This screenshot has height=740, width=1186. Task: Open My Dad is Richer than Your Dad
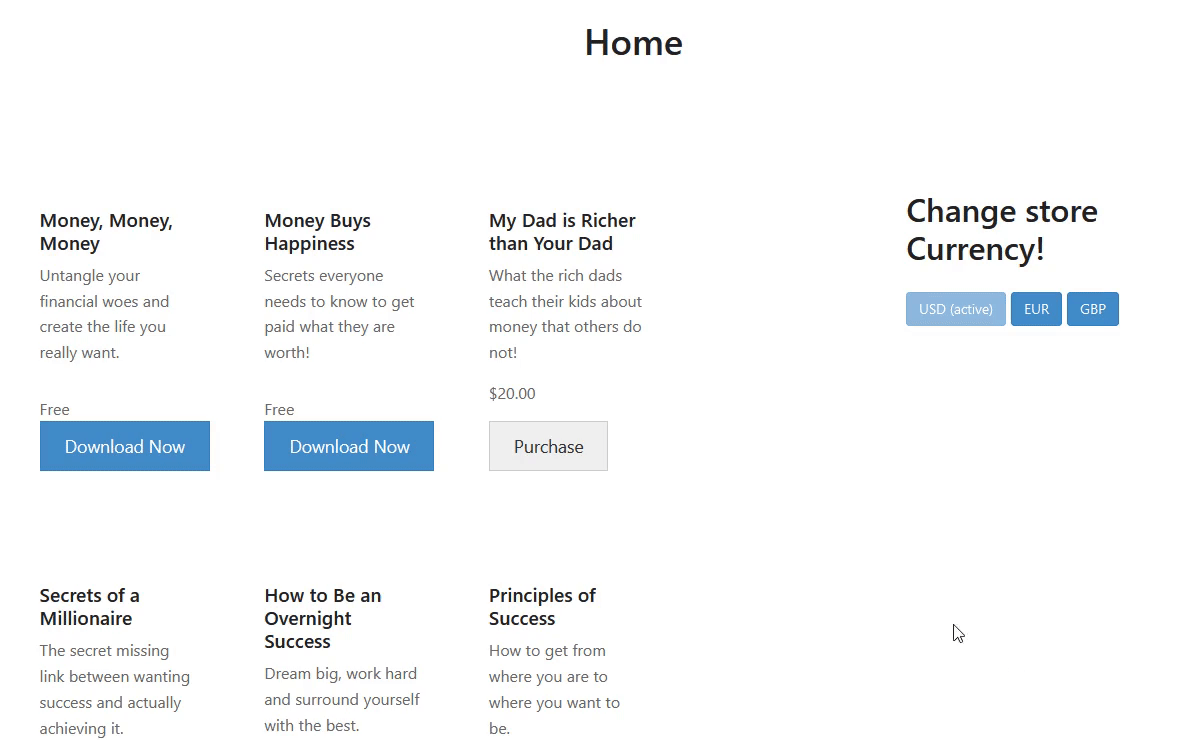pyautogui.click(x=562, y=232)
